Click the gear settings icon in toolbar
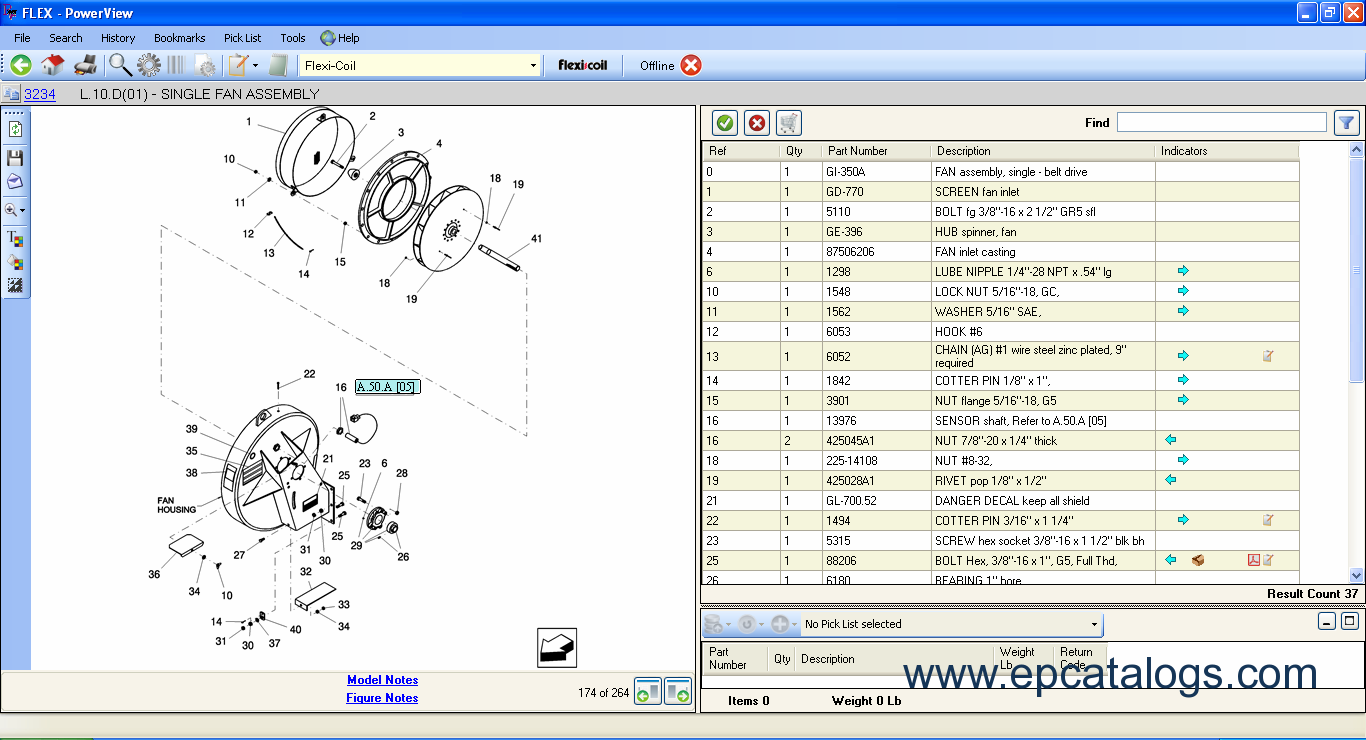 (x=149, y=65)
